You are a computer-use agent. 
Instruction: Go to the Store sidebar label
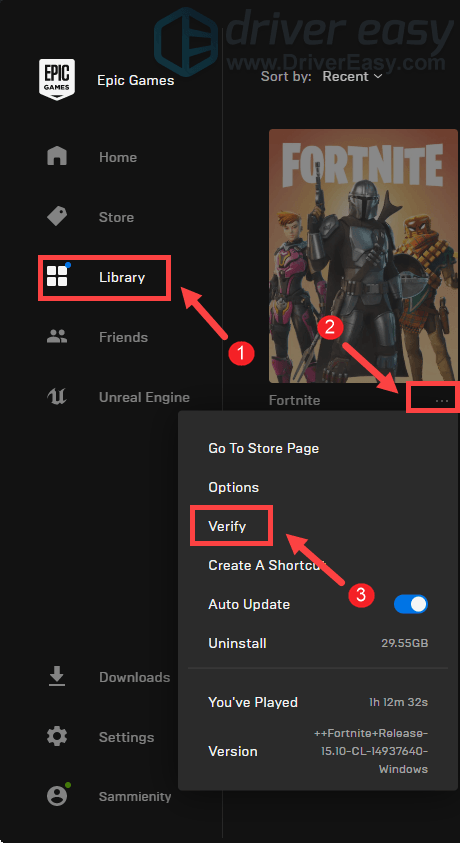116,217
